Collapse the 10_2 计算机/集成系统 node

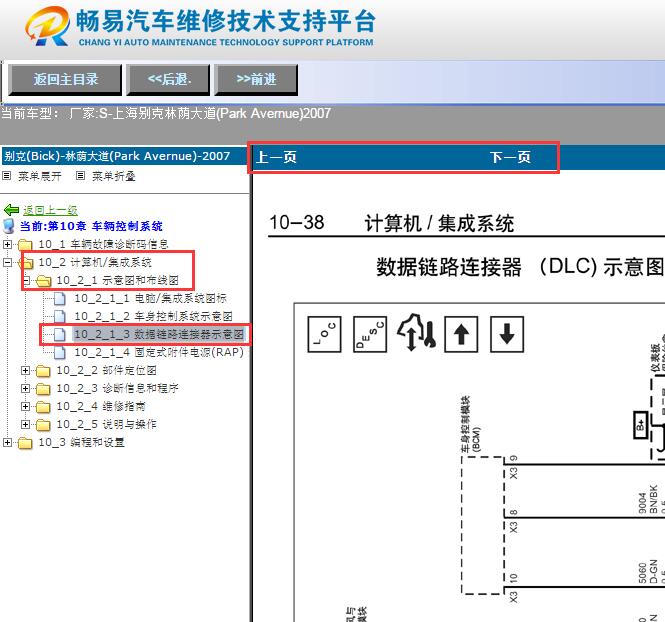click(x=7, y=262)
